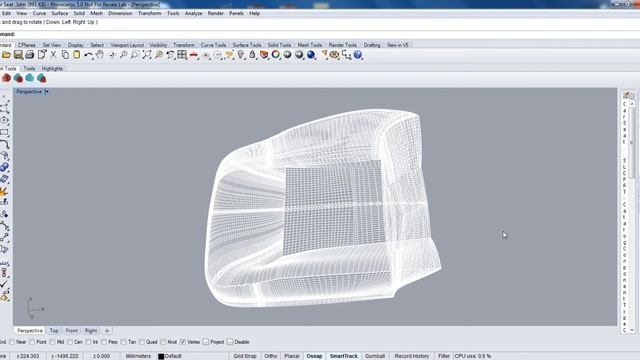Viewport: 640px width, 360px height.
Task: Enable the Project osnap checkbox
Action: [206, 342]
